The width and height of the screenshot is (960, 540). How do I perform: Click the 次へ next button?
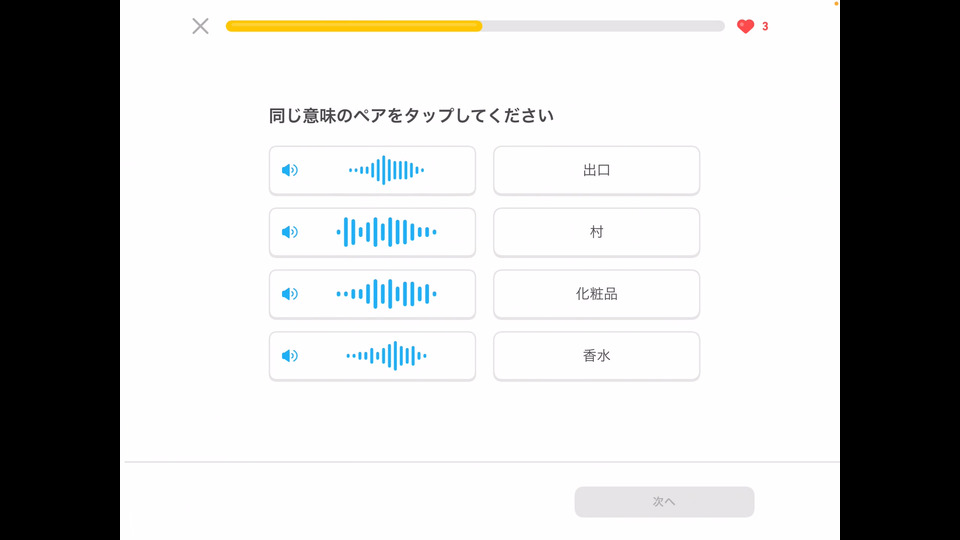click(664, 502)
